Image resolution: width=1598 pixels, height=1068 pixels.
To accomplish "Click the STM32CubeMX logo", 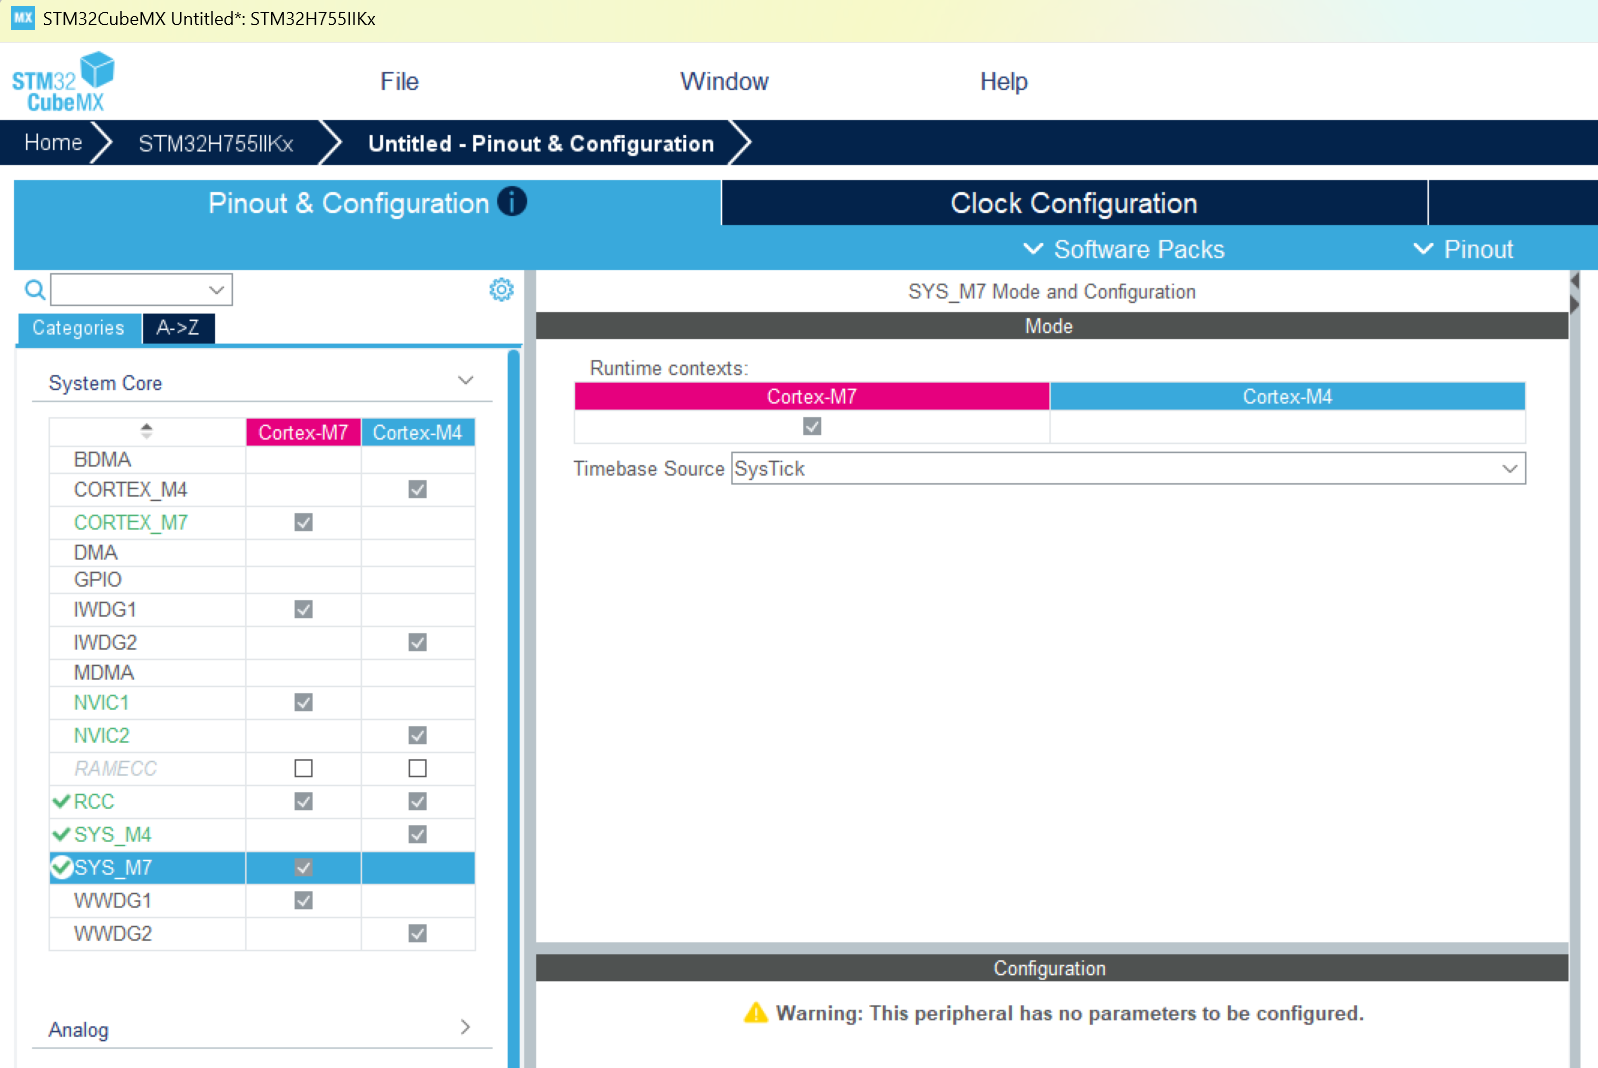I will click(x=63, y=82).
